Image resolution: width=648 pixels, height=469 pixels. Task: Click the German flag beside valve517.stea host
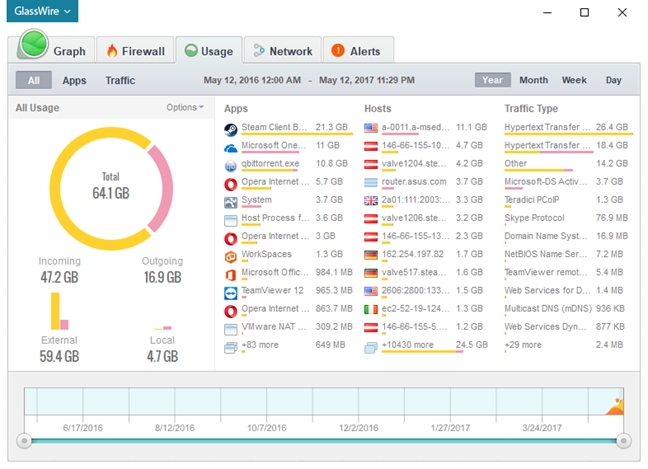371,273
